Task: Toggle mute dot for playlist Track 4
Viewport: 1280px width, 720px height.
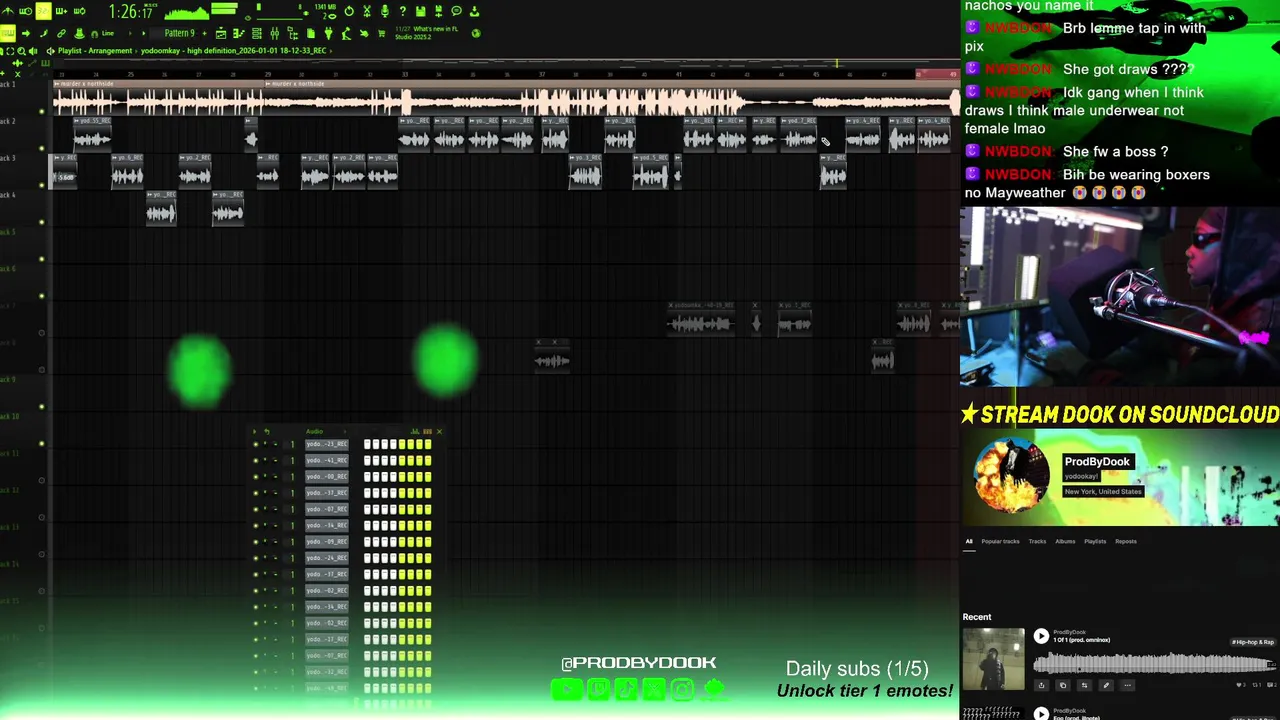Action: [x=41, y=222]
